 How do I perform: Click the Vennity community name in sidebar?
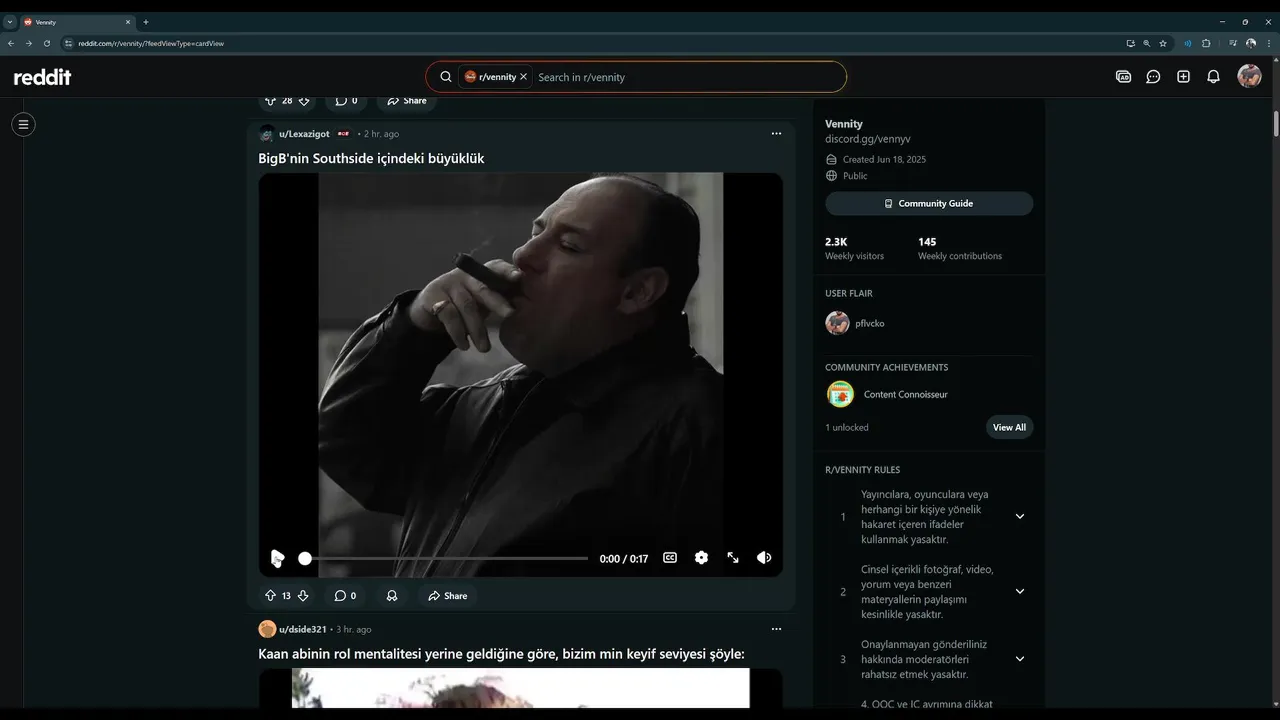point(844,124)
